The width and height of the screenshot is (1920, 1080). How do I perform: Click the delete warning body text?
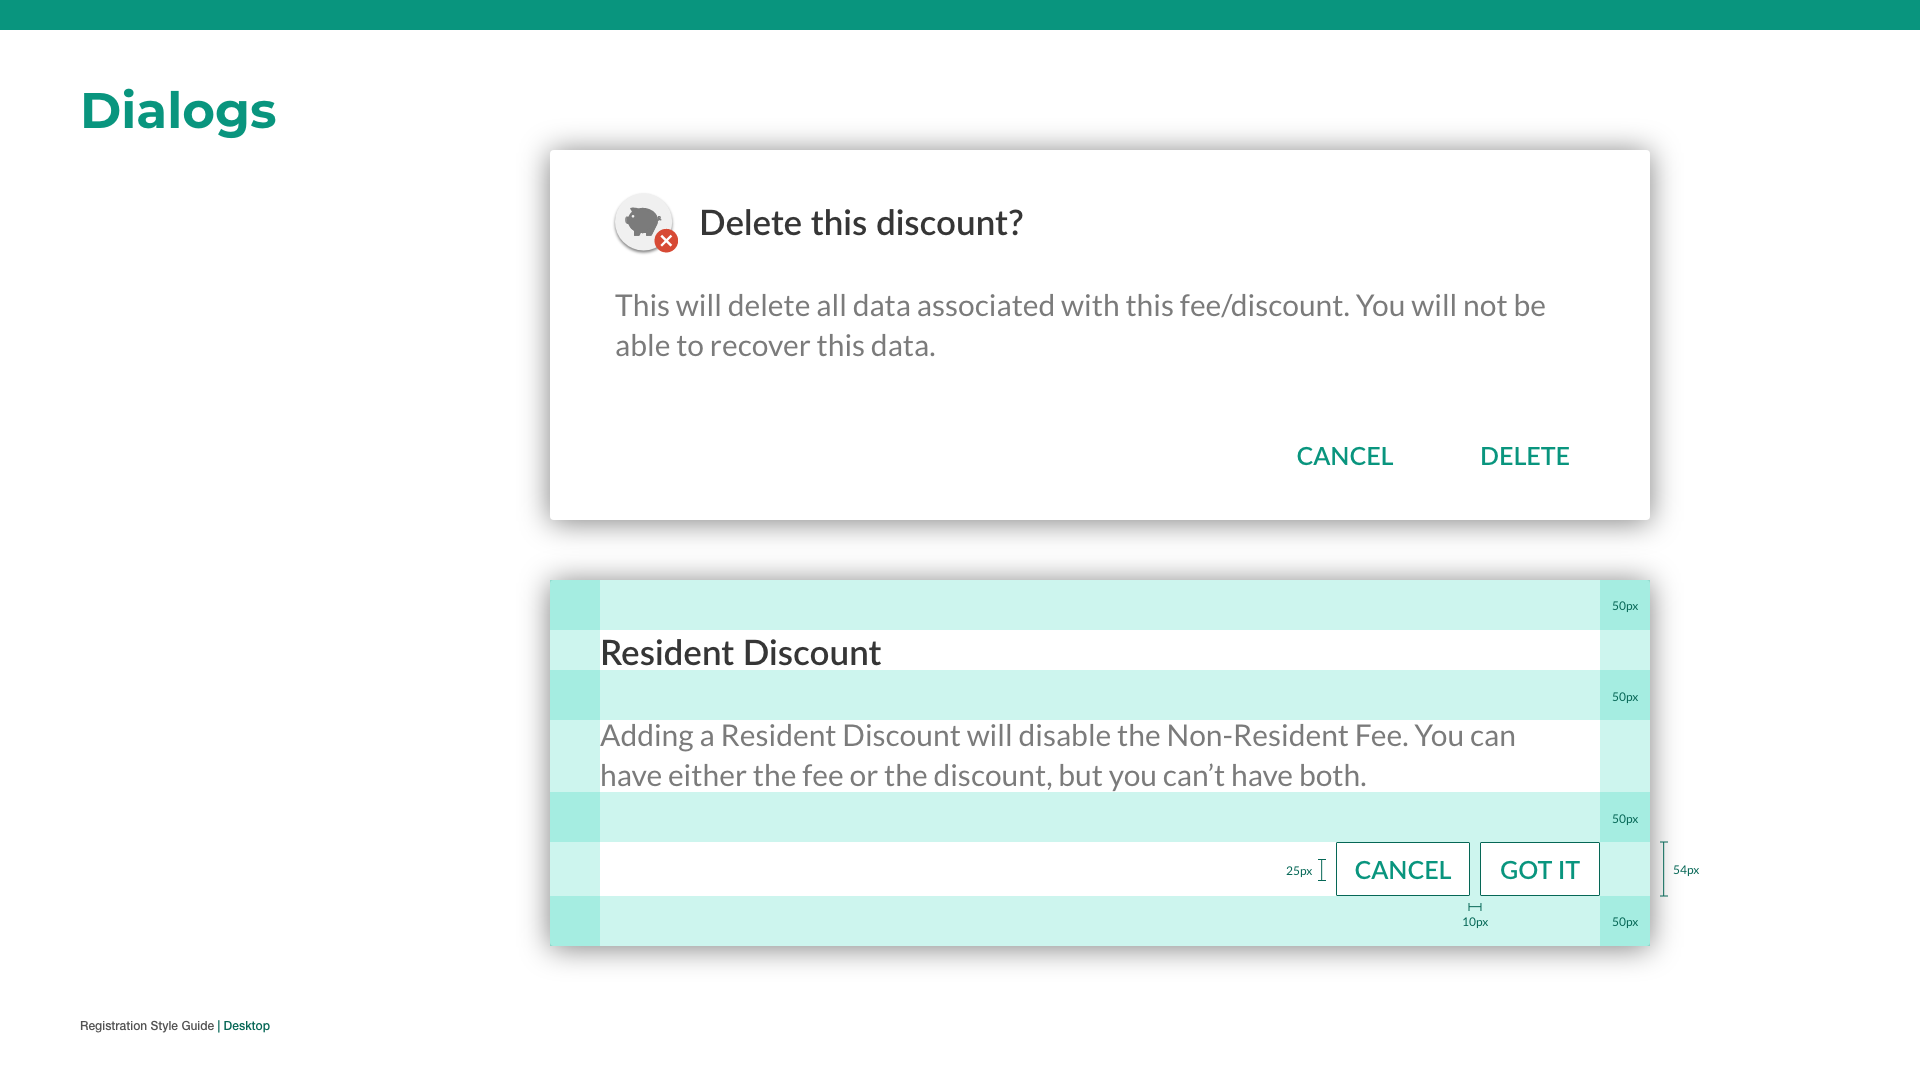click(x=1079, y=325)
